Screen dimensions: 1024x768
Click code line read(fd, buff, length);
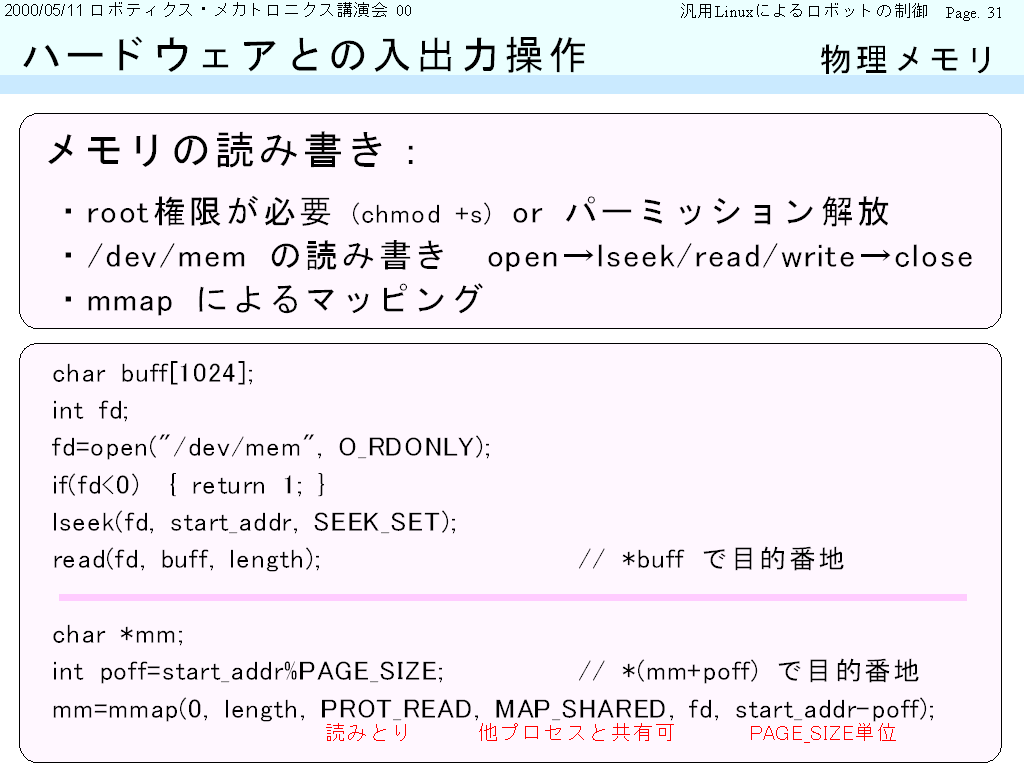186,559
